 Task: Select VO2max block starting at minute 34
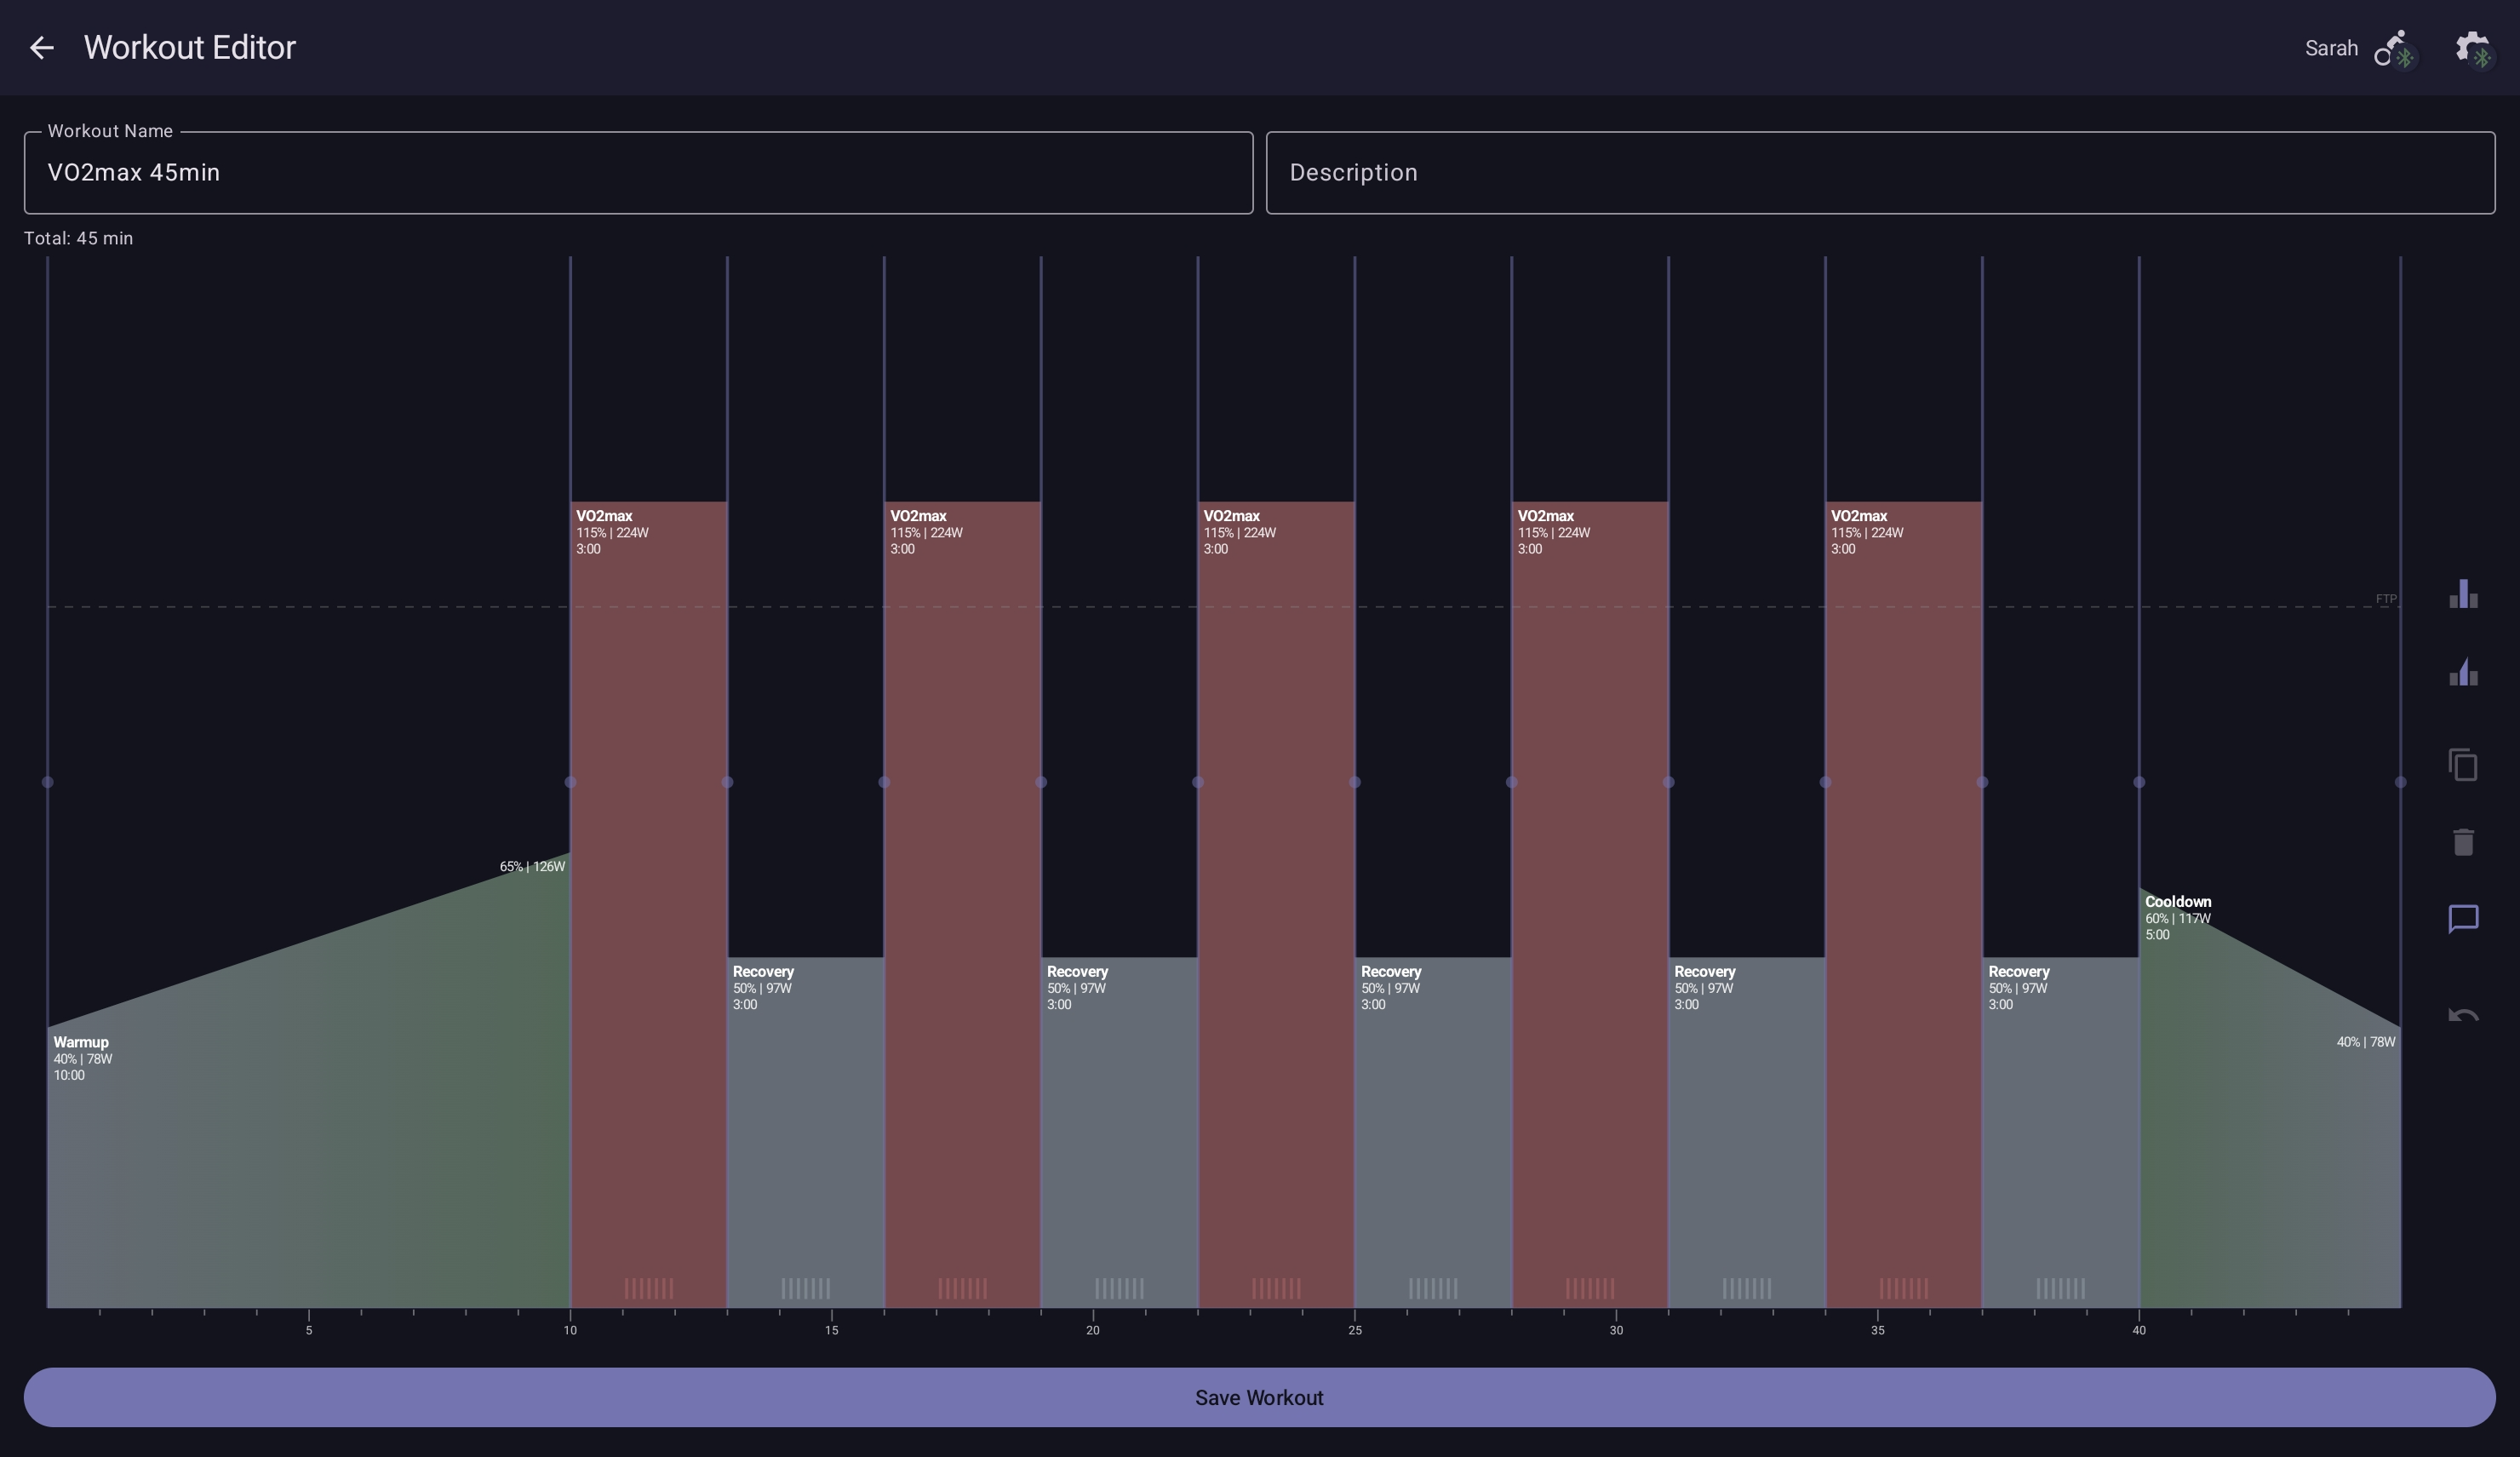[x=1904, y=904]
